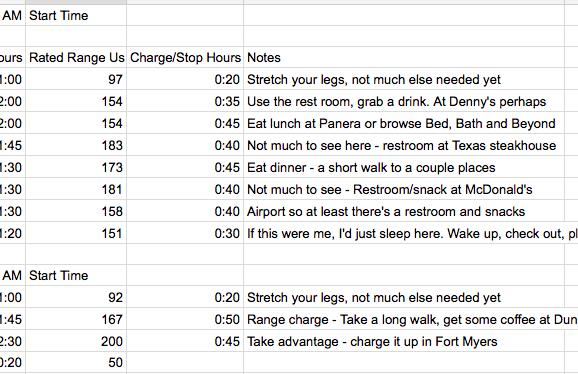Select the Charge/Stop Hours header cell
Viewport: 578px width, 374px height.
pos(185,57)
